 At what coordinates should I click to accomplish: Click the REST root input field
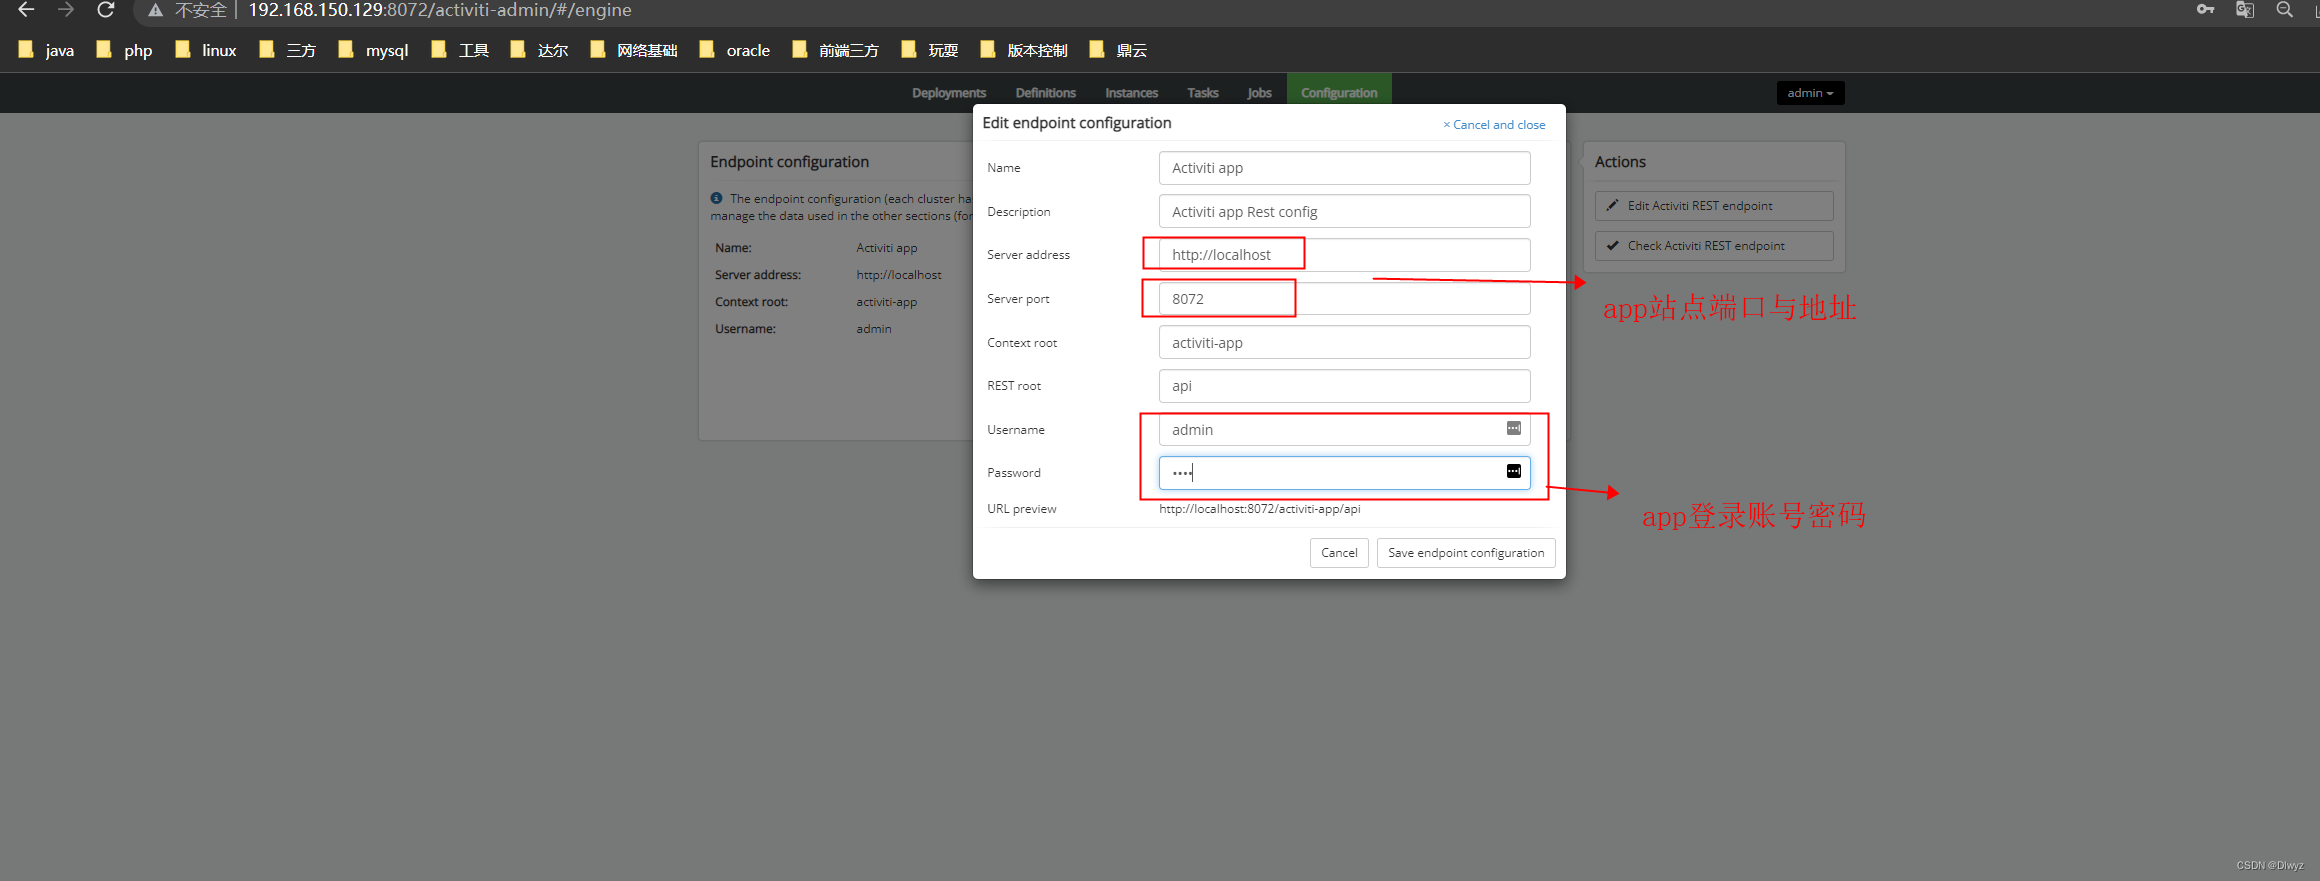(1344, 386)
